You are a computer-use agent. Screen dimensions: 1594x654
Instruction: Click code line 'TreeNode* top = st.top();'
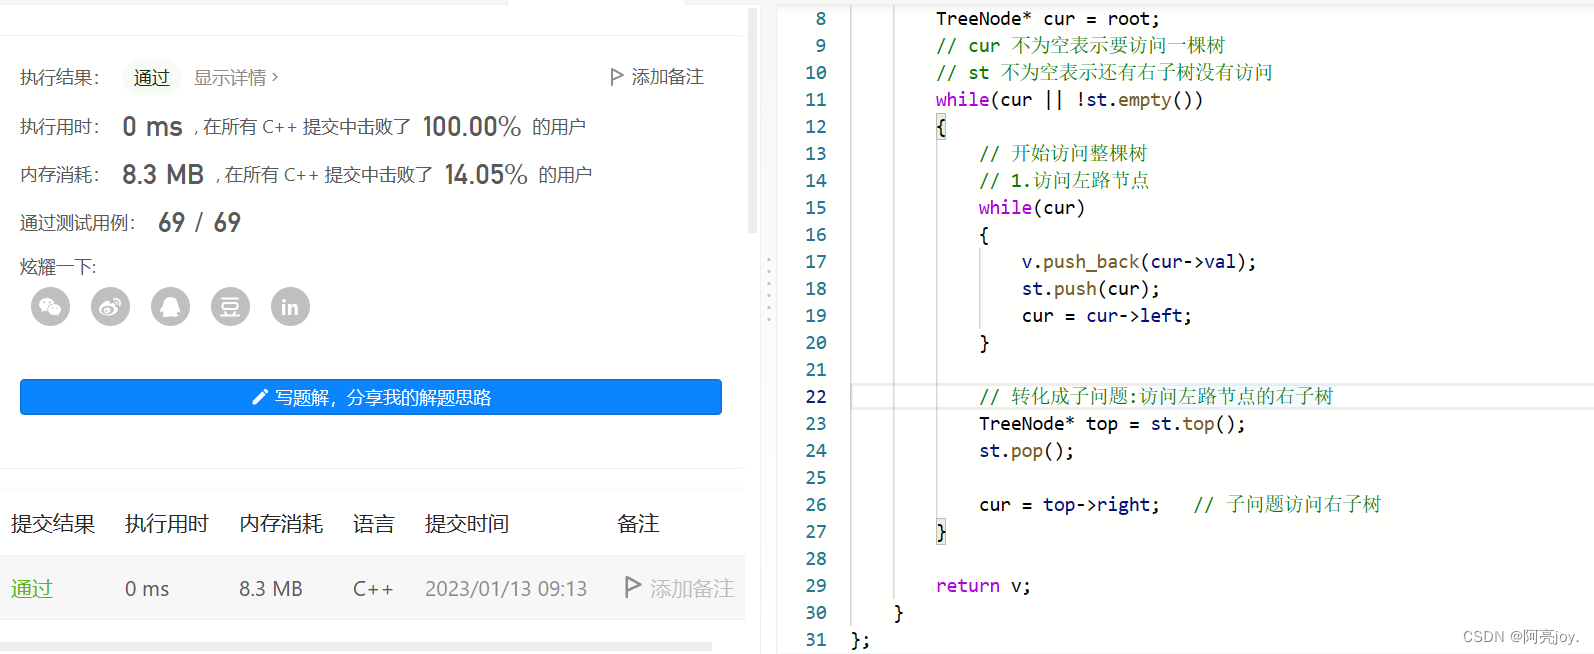1113,424
